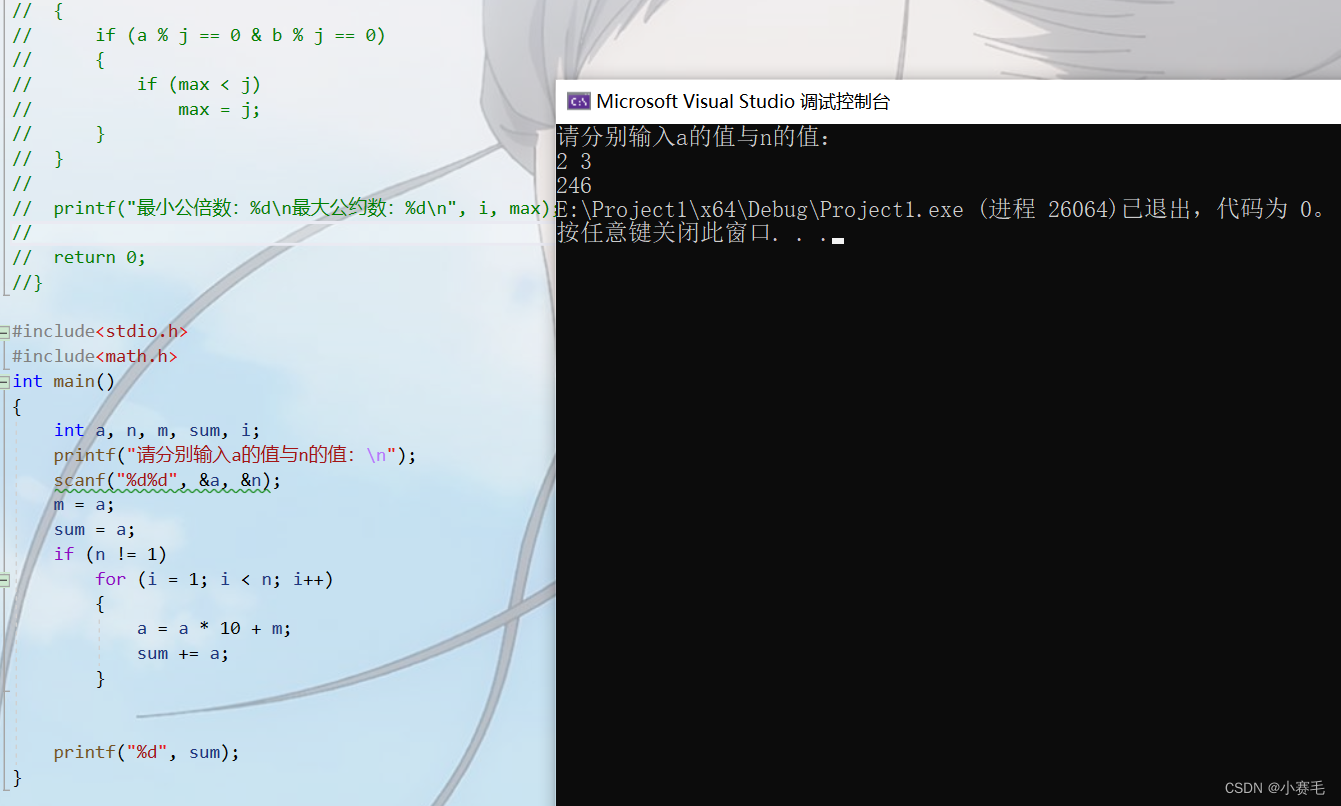The height and width of the screenshot is (806, 1341).
Task: Place cursor on the underlined scanf format string
Action: [147, 479]
